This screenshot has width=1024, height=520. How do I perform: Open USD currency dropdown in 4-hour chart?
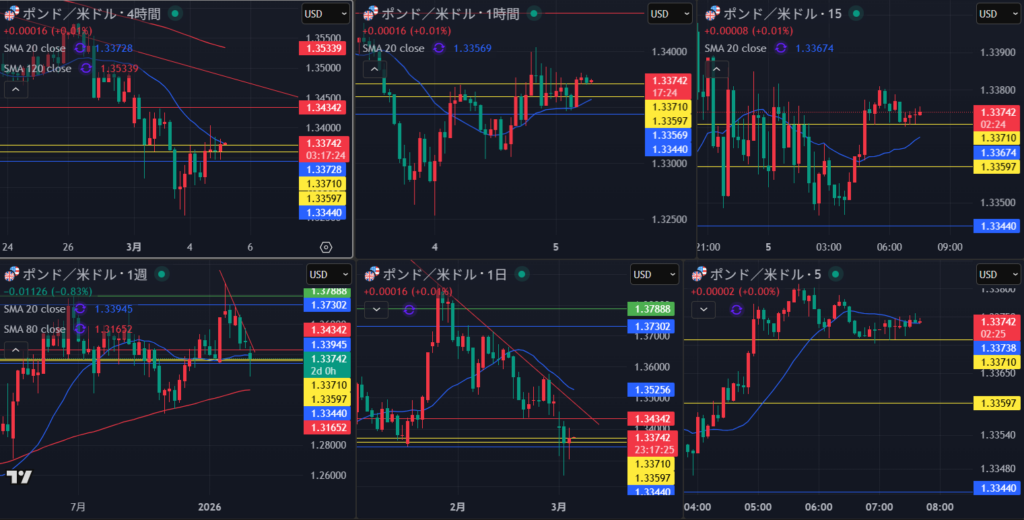tap(326, 14)
